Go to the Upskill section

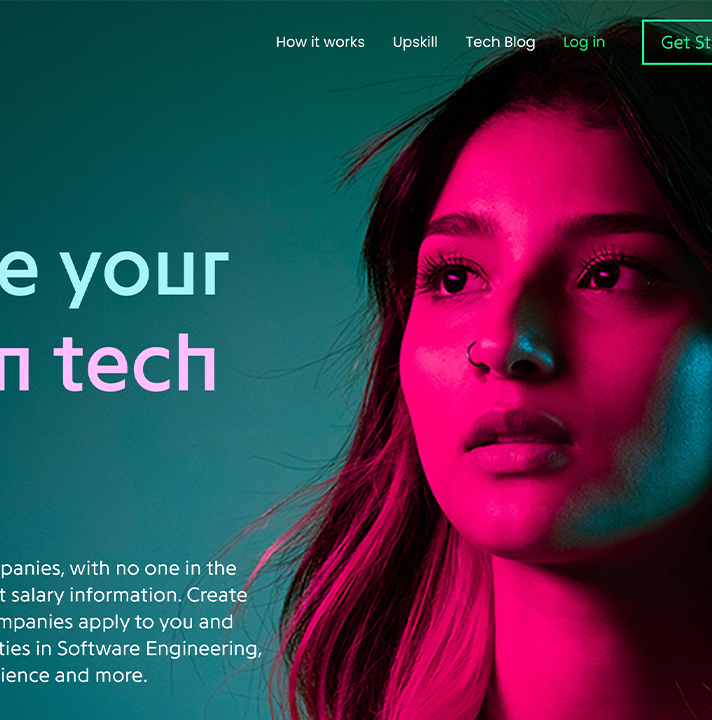click(415, 43)
